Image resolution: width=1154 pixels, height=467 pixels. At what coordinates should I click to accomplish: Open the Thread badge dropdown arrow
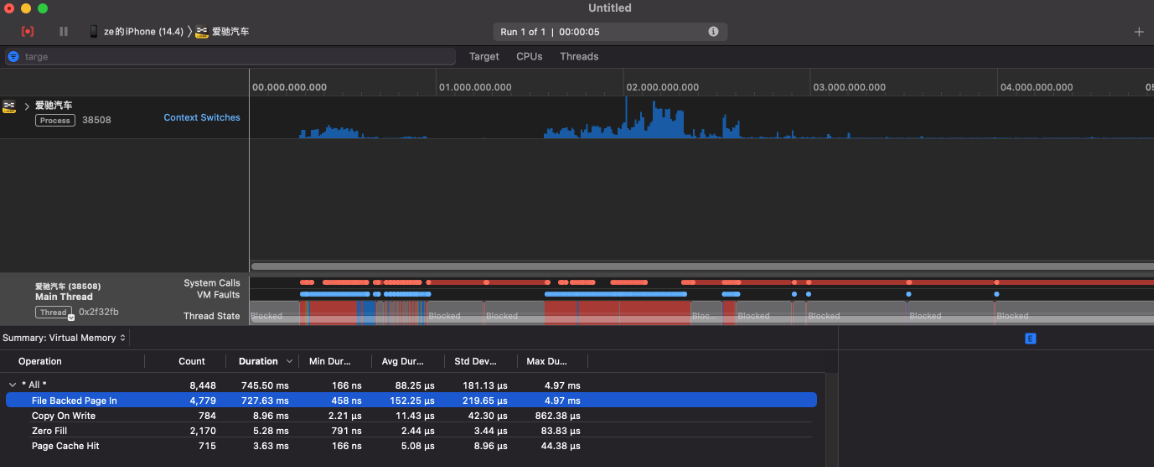click(71, 316)
